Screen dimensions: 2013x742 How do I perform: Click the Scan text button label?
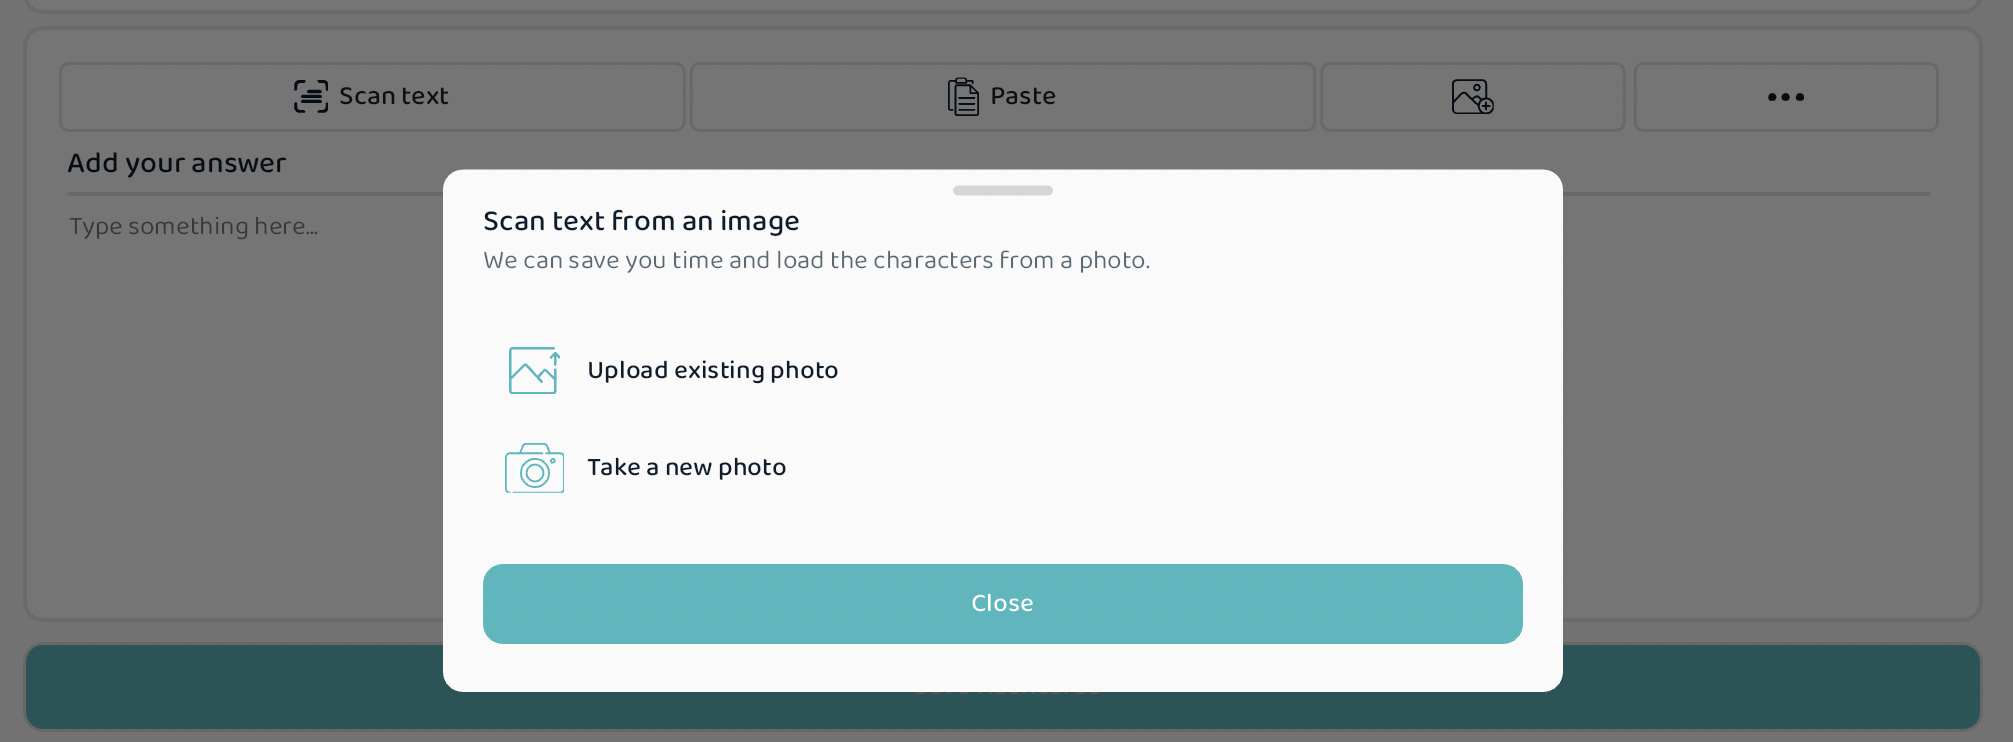click(x=393, y=96)
